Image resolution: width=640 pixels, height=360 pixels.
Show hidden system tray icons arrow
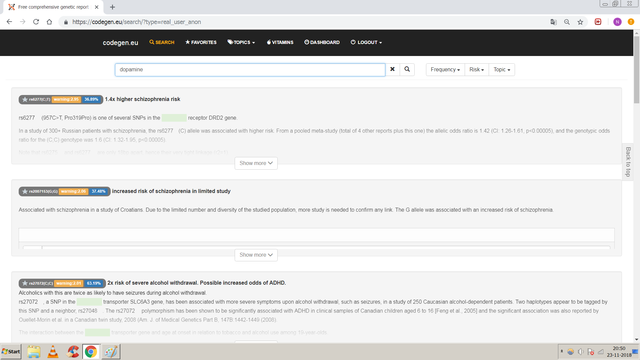pos(562,351)
